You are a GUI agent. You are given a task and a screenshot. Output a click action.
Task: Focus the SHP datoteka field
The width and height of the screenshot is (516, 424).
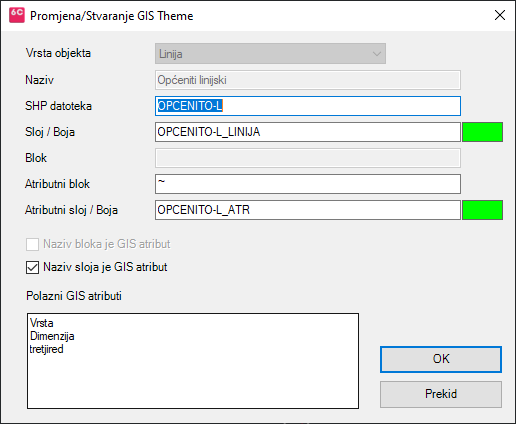pos(308,106)
